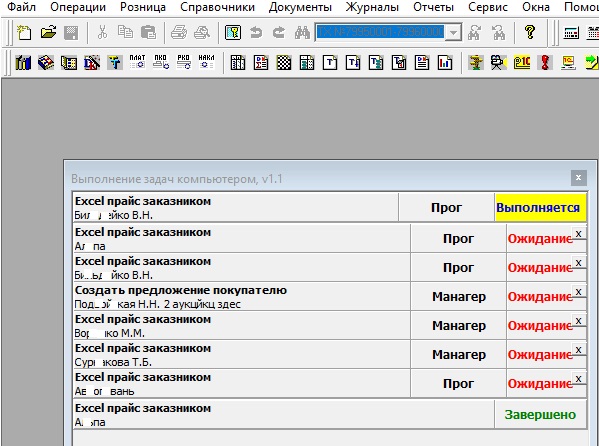Open the calculator icon in toolbar
Screen dimensions: 599x446
[571, 33]
